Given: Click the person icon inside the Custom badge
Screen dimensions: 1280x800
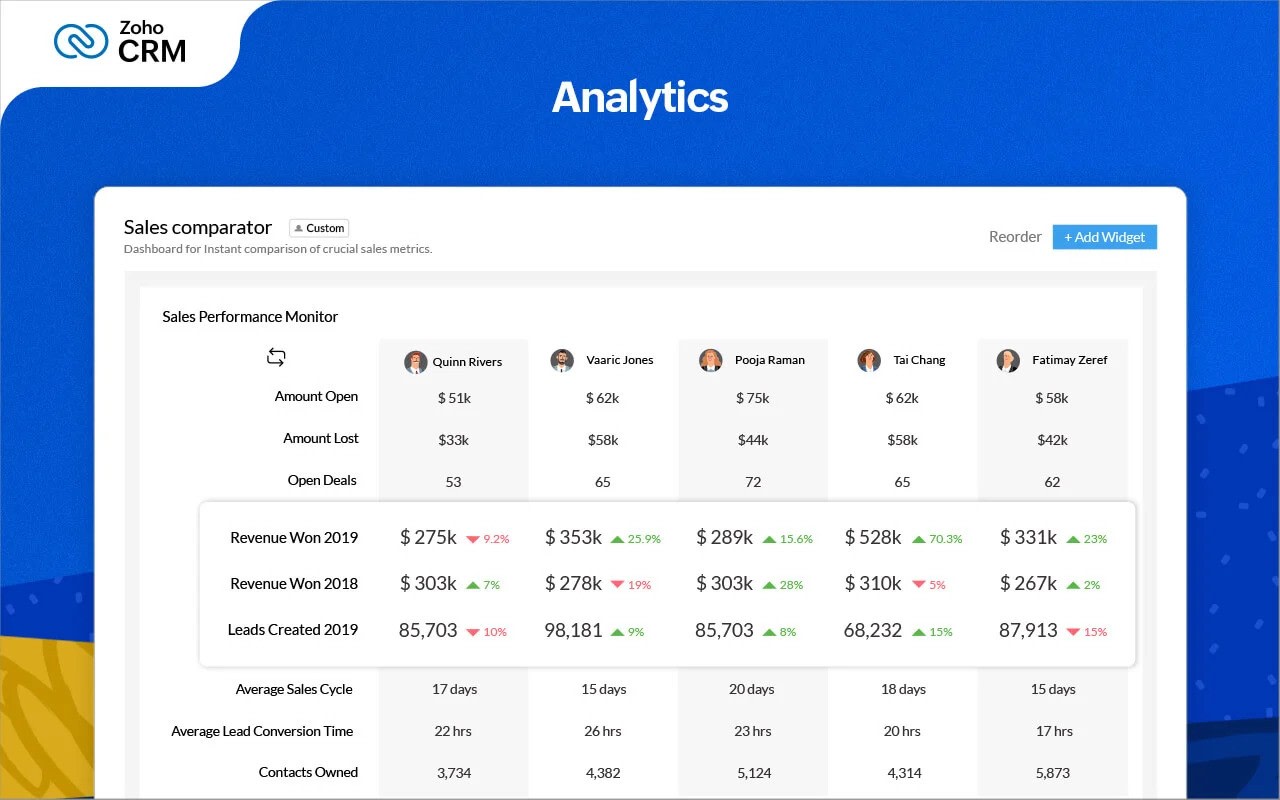Looking at the screenshot, I should [299, 227].
